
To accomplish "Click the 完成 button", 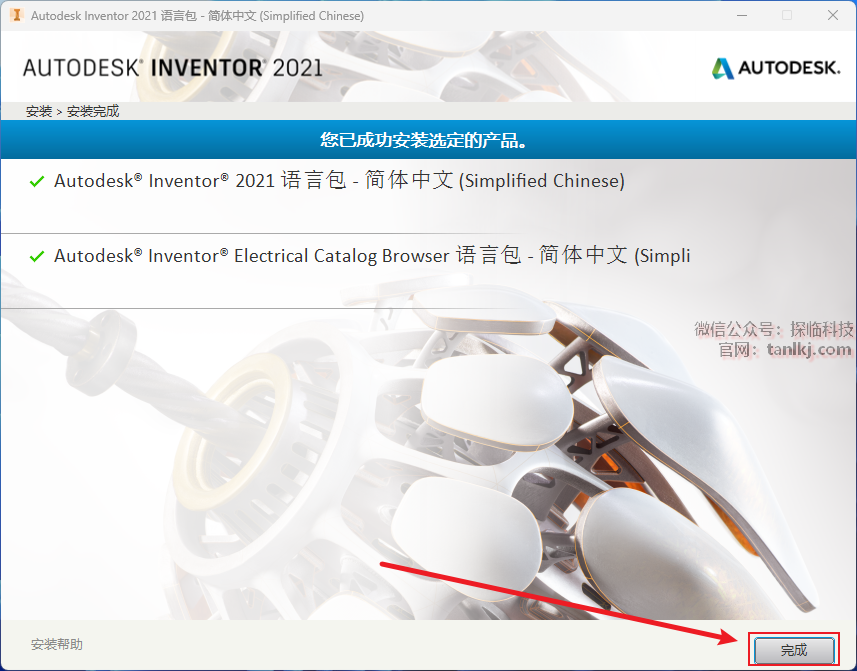I will point(794,650).
